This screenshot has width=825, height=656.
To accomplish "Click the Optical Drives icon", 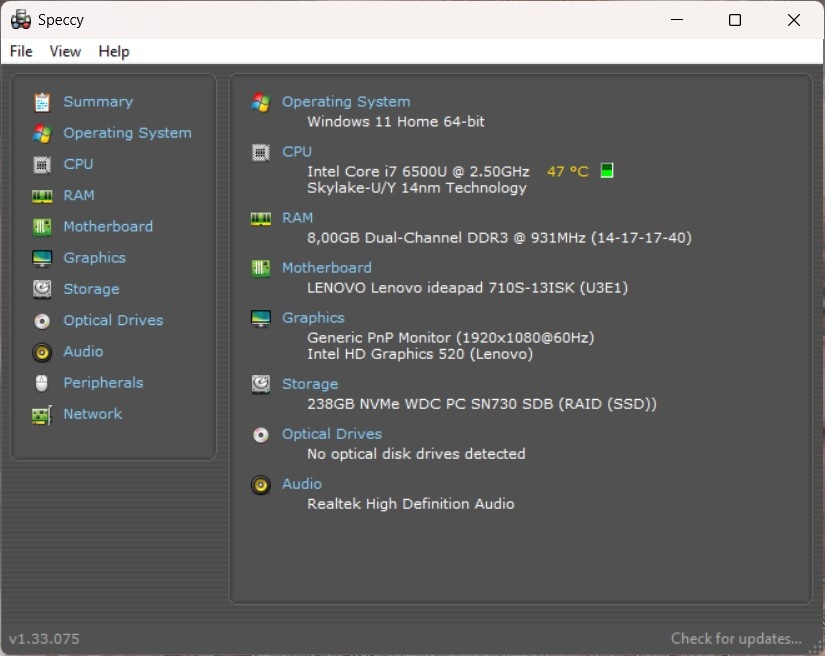I will click(x=42, y=320).
